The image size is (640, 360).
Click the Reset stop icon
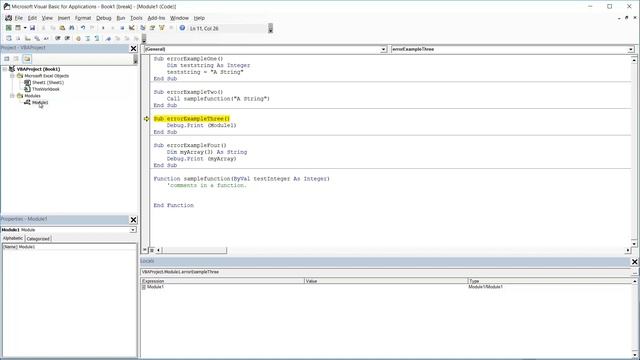[x=122, y=28]
